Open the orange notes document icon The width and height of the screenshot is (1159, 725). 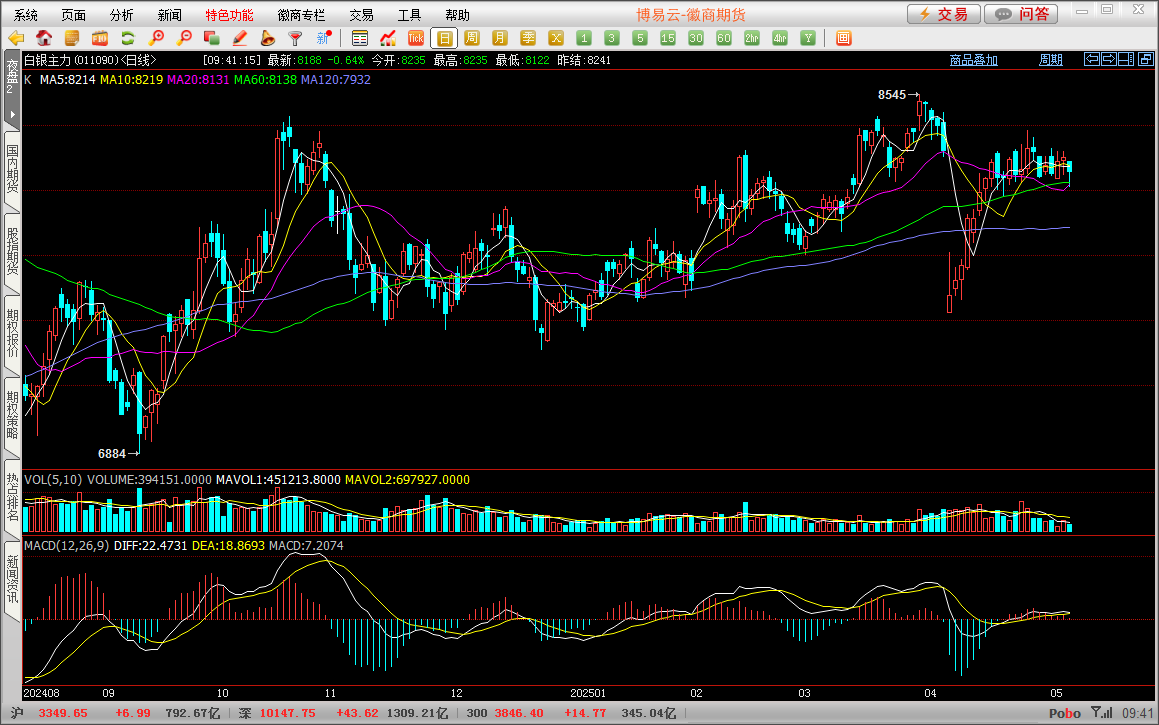(72, 38)
